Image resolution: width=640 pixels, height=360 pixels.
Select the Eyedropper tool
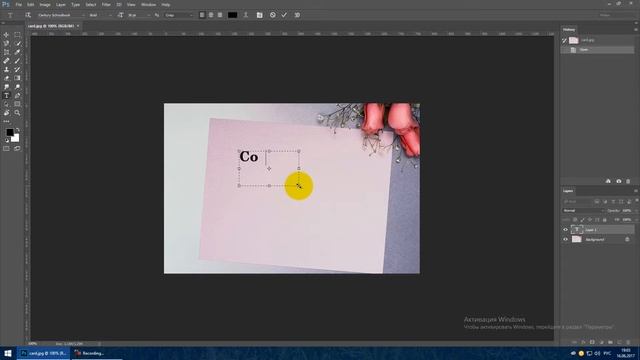tap(17, 52)
